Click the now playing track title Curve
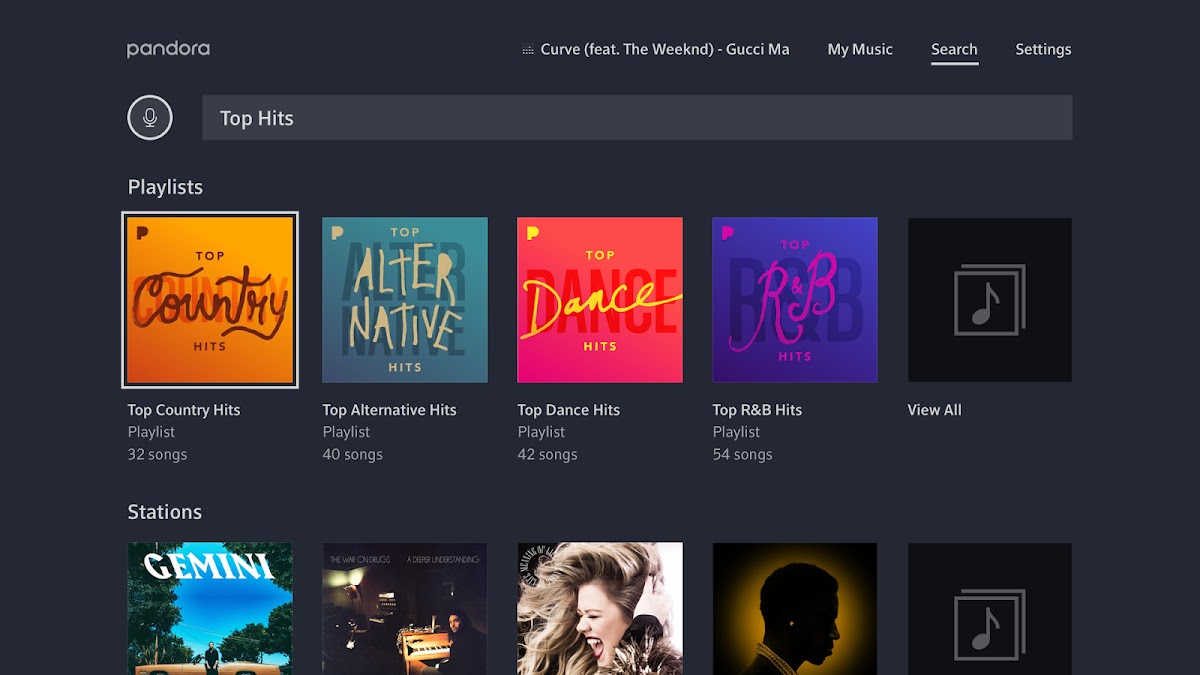Viewport: 1200px width, 675px height. [665, 49]
